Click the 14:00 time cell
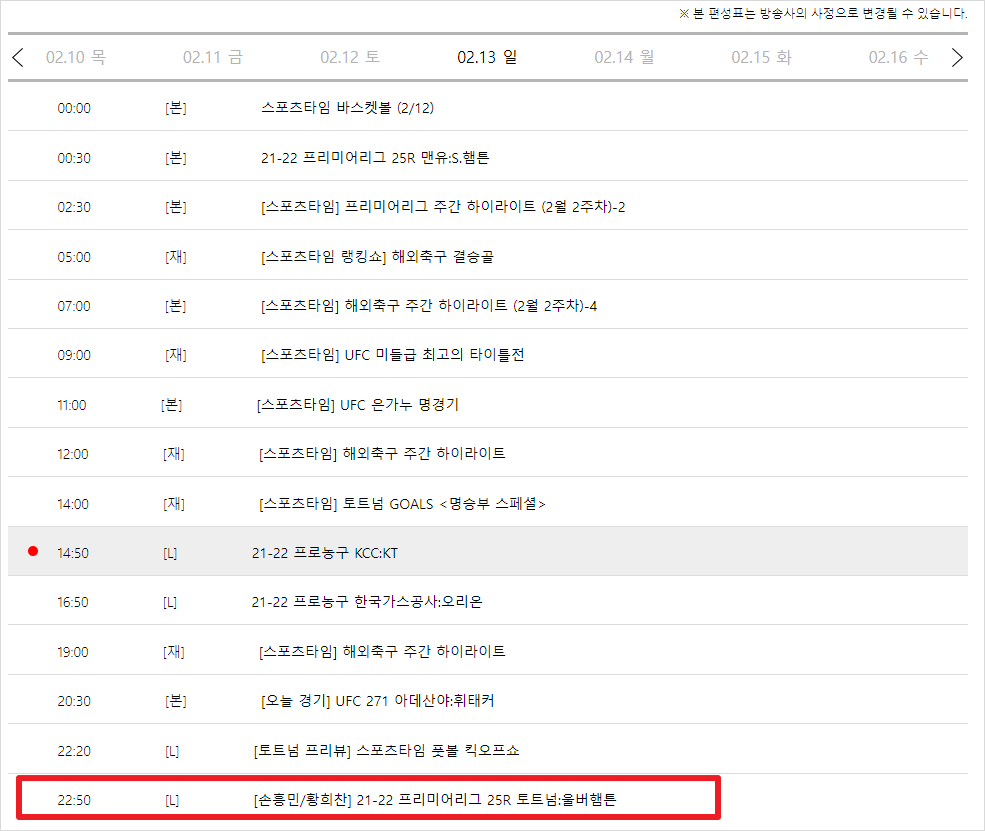Viewport: 985px width, 831px height. click(73, 504)
